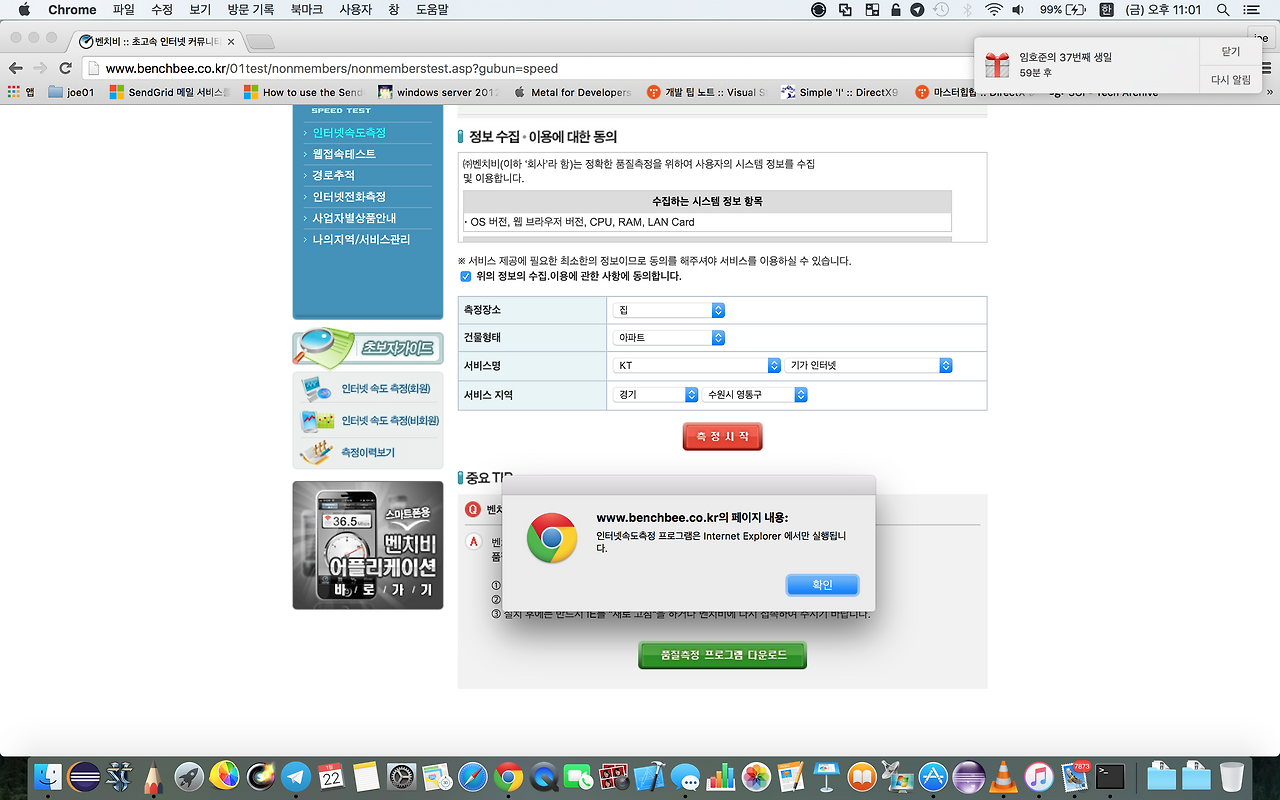The height and width of the screenshot is (800, 1280).
Task: Open the 북마크 menu
Action: point(307,10)
